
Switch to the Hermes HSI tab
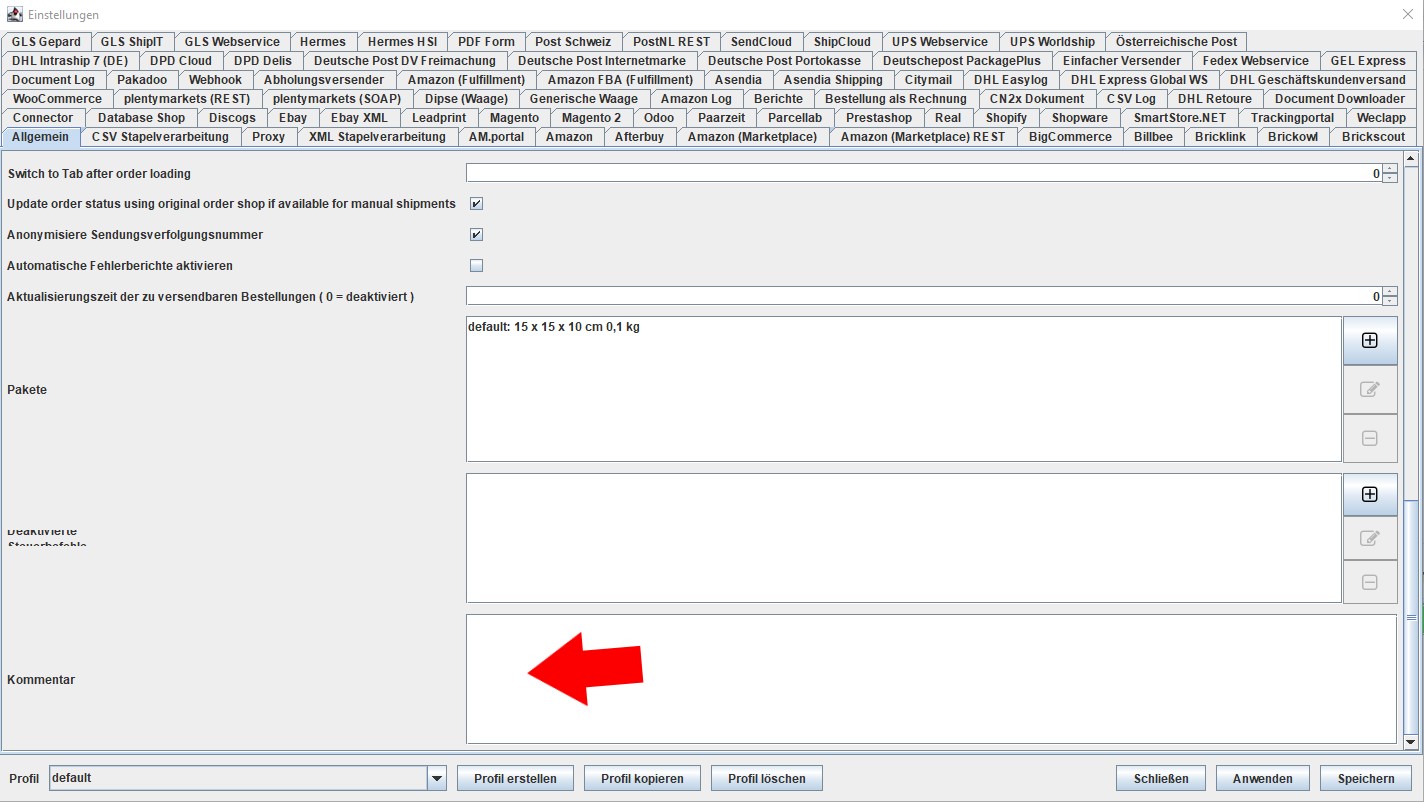click(402, 42)
